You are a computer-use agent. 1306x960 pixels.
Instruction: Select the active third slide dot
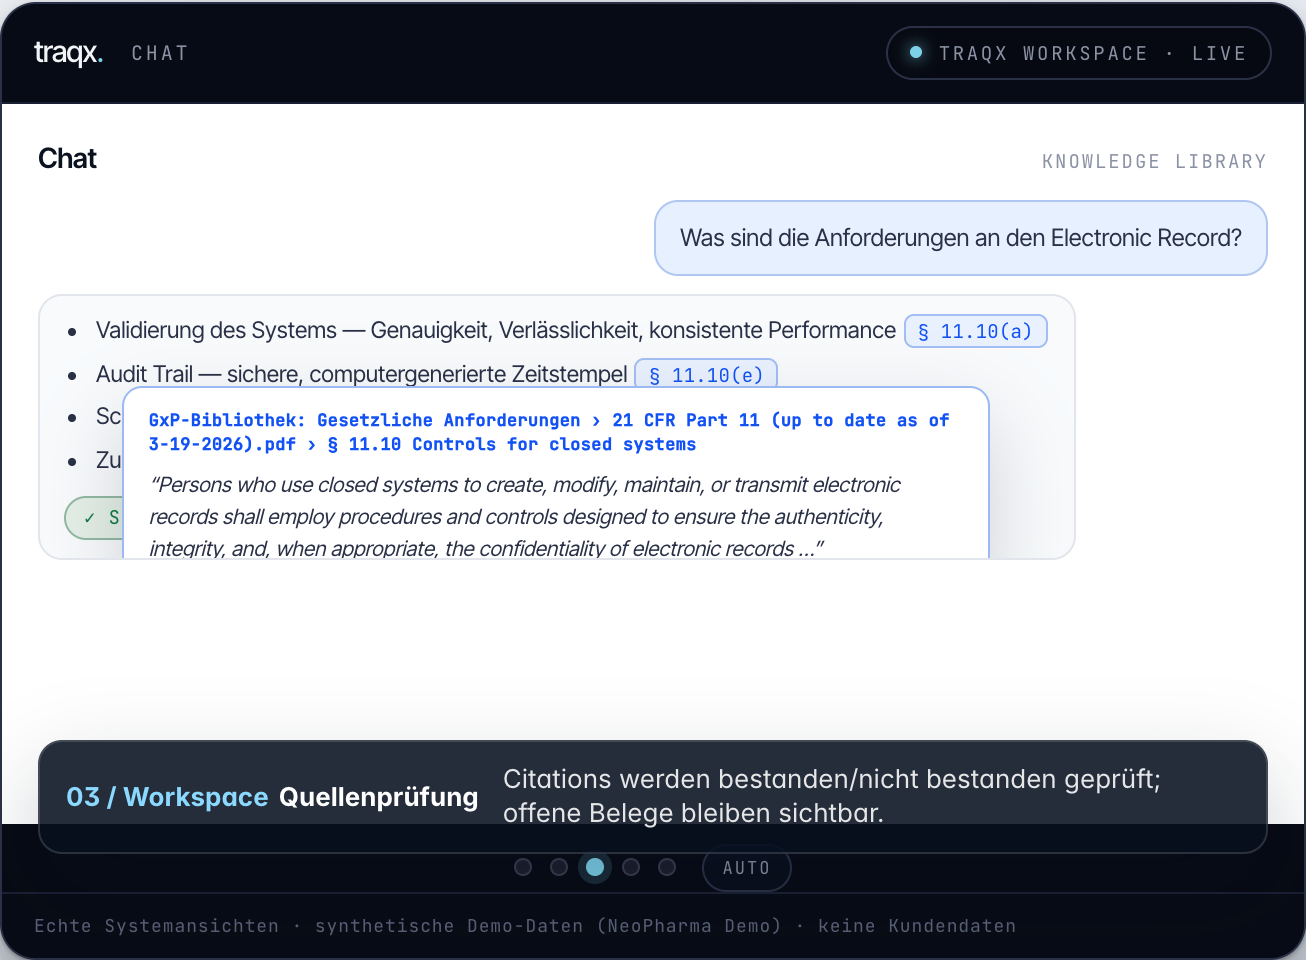pos(595,867)
